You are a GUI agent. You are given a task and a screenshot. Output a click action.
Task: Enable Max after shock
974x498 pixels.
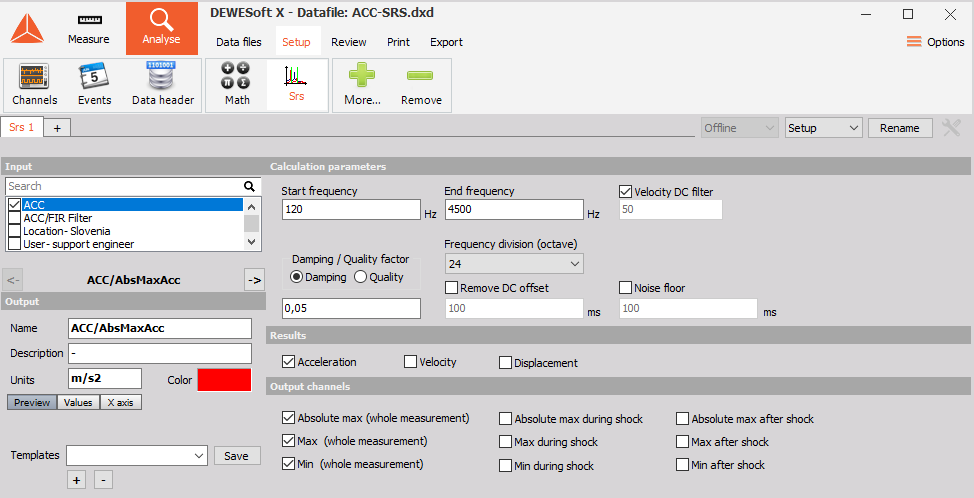(x=683, y=442)
